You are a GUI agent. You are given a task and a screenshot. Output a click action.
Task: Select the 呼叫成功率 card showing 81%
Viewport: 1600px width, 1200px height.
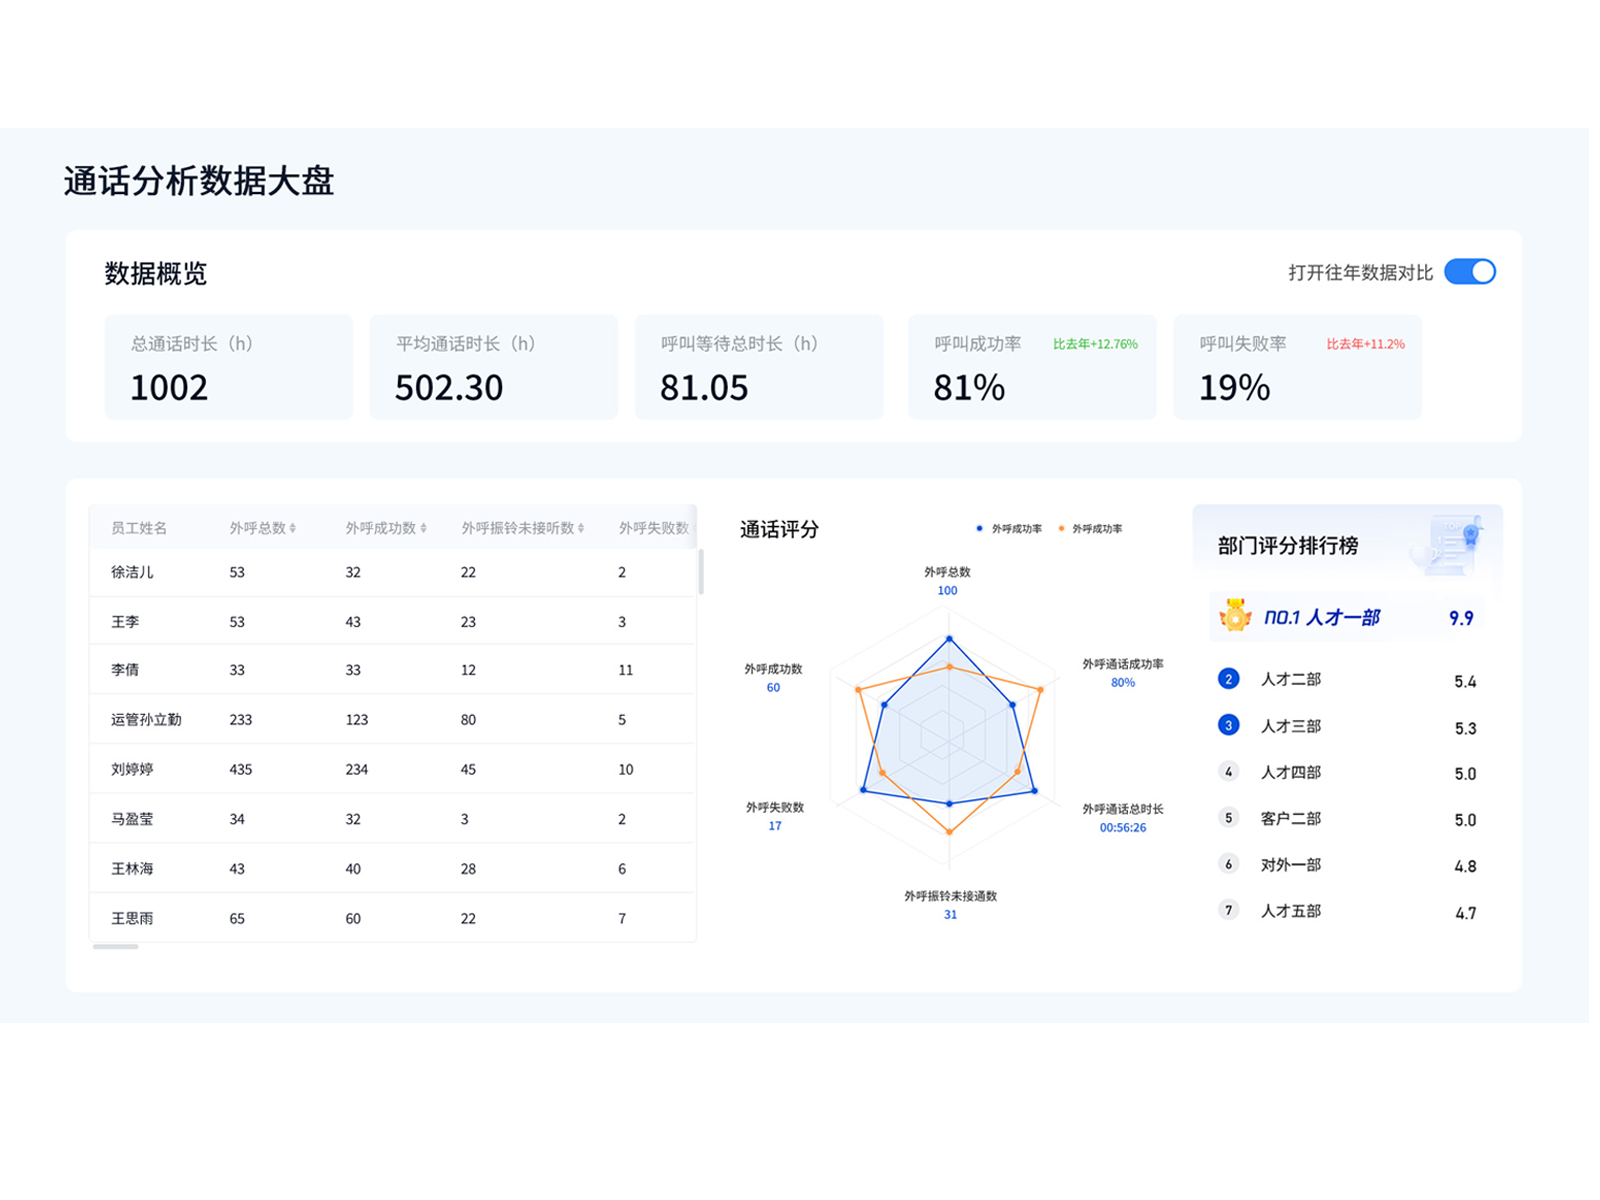click(1032, 367)
